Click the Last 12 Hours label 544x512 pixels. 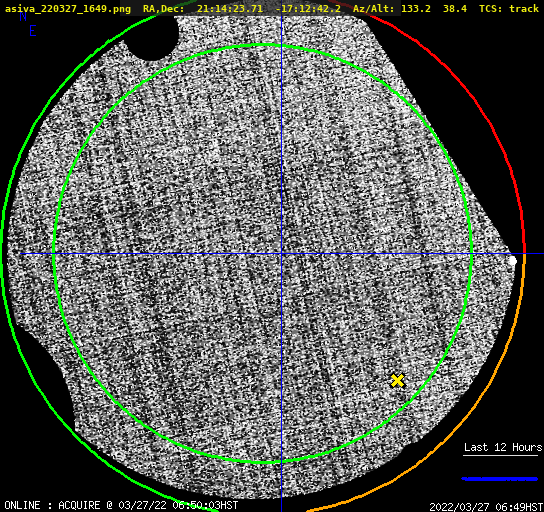503,447
